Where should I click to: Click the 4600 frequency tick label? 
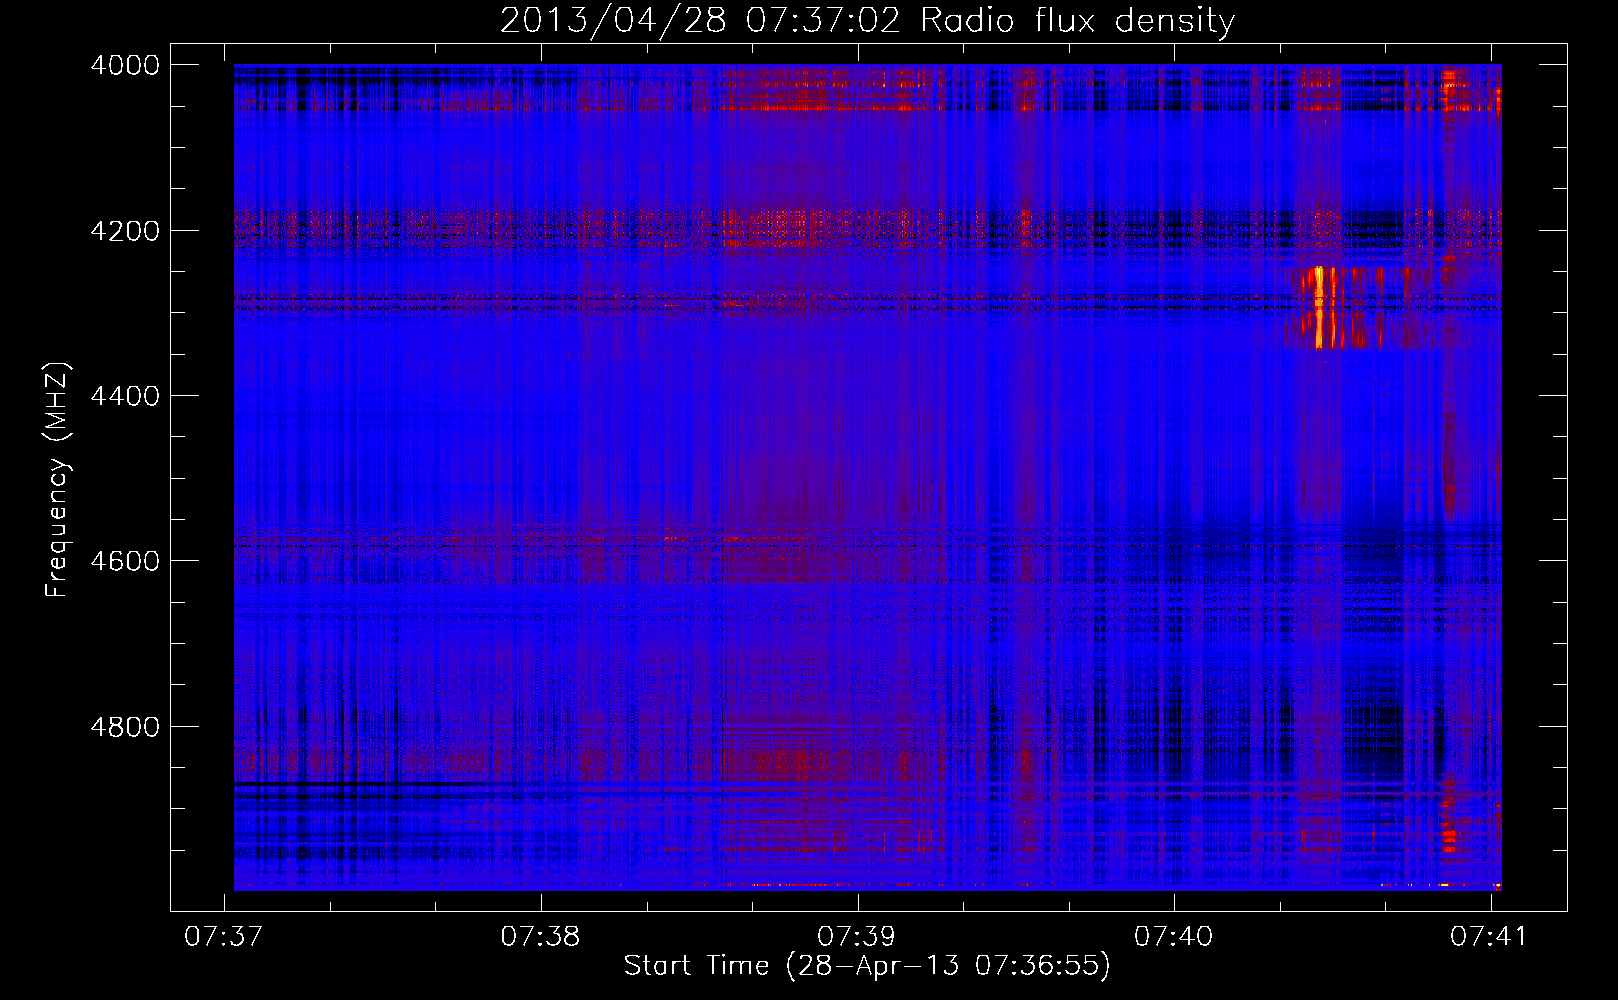pos(125,561)
